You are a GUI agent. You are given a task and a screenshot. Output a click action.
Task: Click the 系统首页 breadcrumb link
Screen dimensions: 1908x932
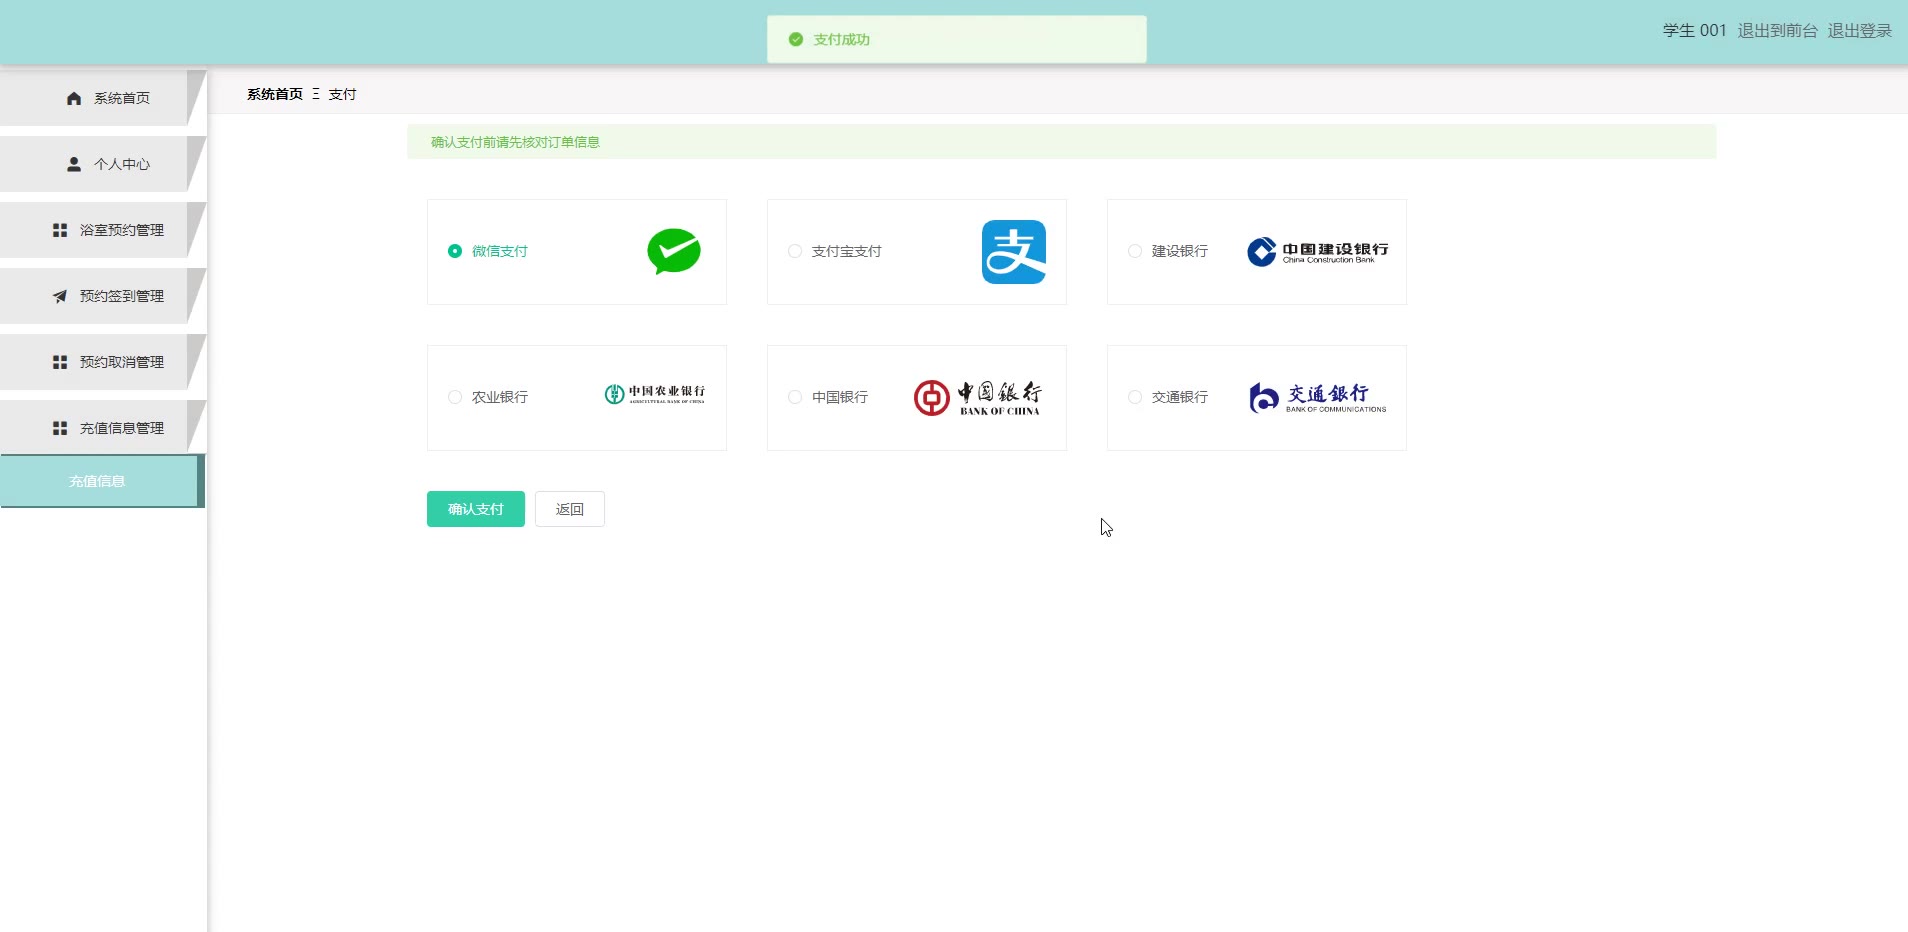click(x=275, y=94)
